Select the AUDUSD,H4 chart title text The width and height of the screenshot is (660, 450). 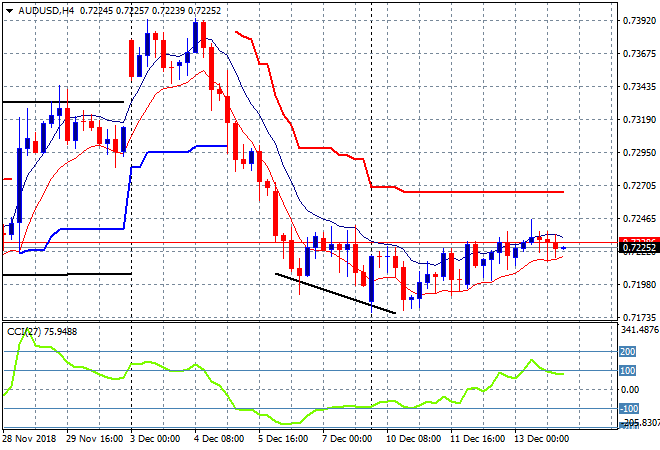(46, 11)
